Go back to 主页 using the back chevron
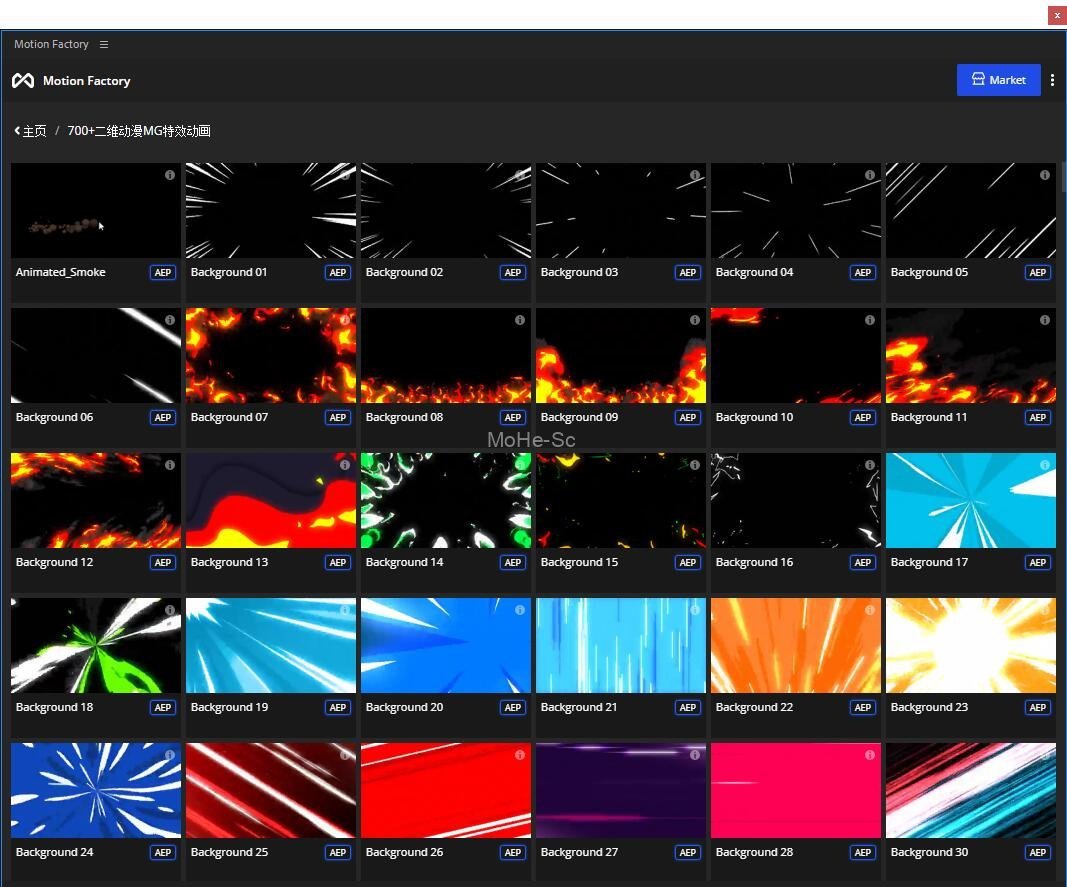Viewport: 1067px width, 887px height. (17, 131)
